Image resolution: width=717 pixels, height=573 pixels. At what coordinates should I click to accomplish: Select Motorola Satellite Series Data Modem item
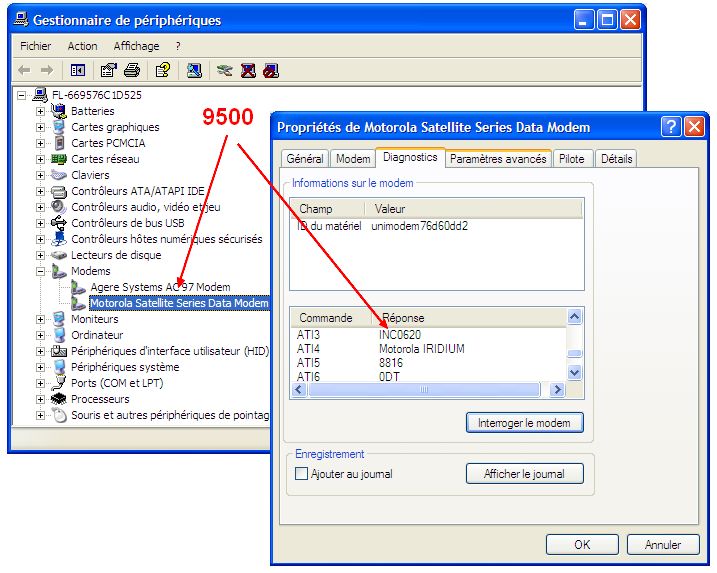tap(179, 303)
